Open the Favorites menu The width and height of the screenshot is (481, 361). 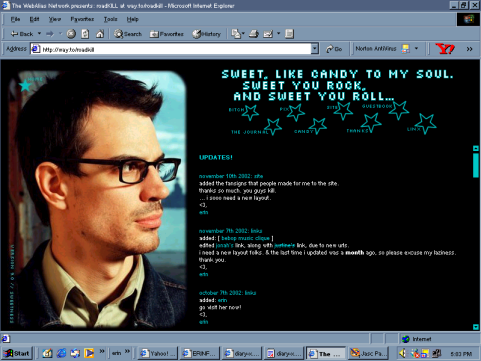82,19
